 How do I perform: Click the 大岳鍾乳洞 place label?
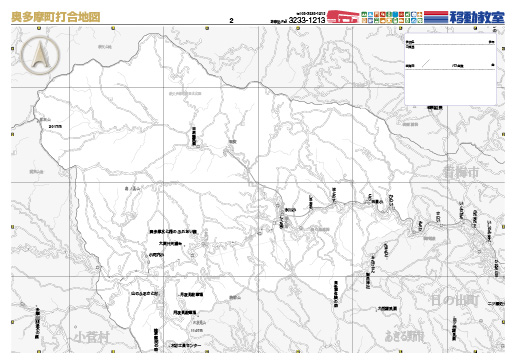(387, 309)
